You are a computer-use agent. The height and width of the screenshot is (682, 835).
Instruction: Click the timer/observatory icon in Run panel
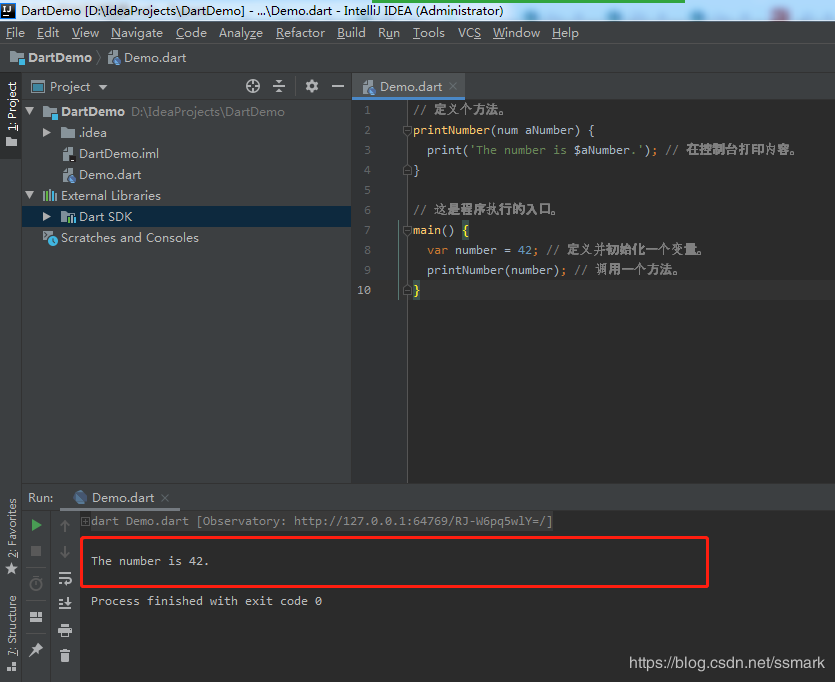point(36,584)
